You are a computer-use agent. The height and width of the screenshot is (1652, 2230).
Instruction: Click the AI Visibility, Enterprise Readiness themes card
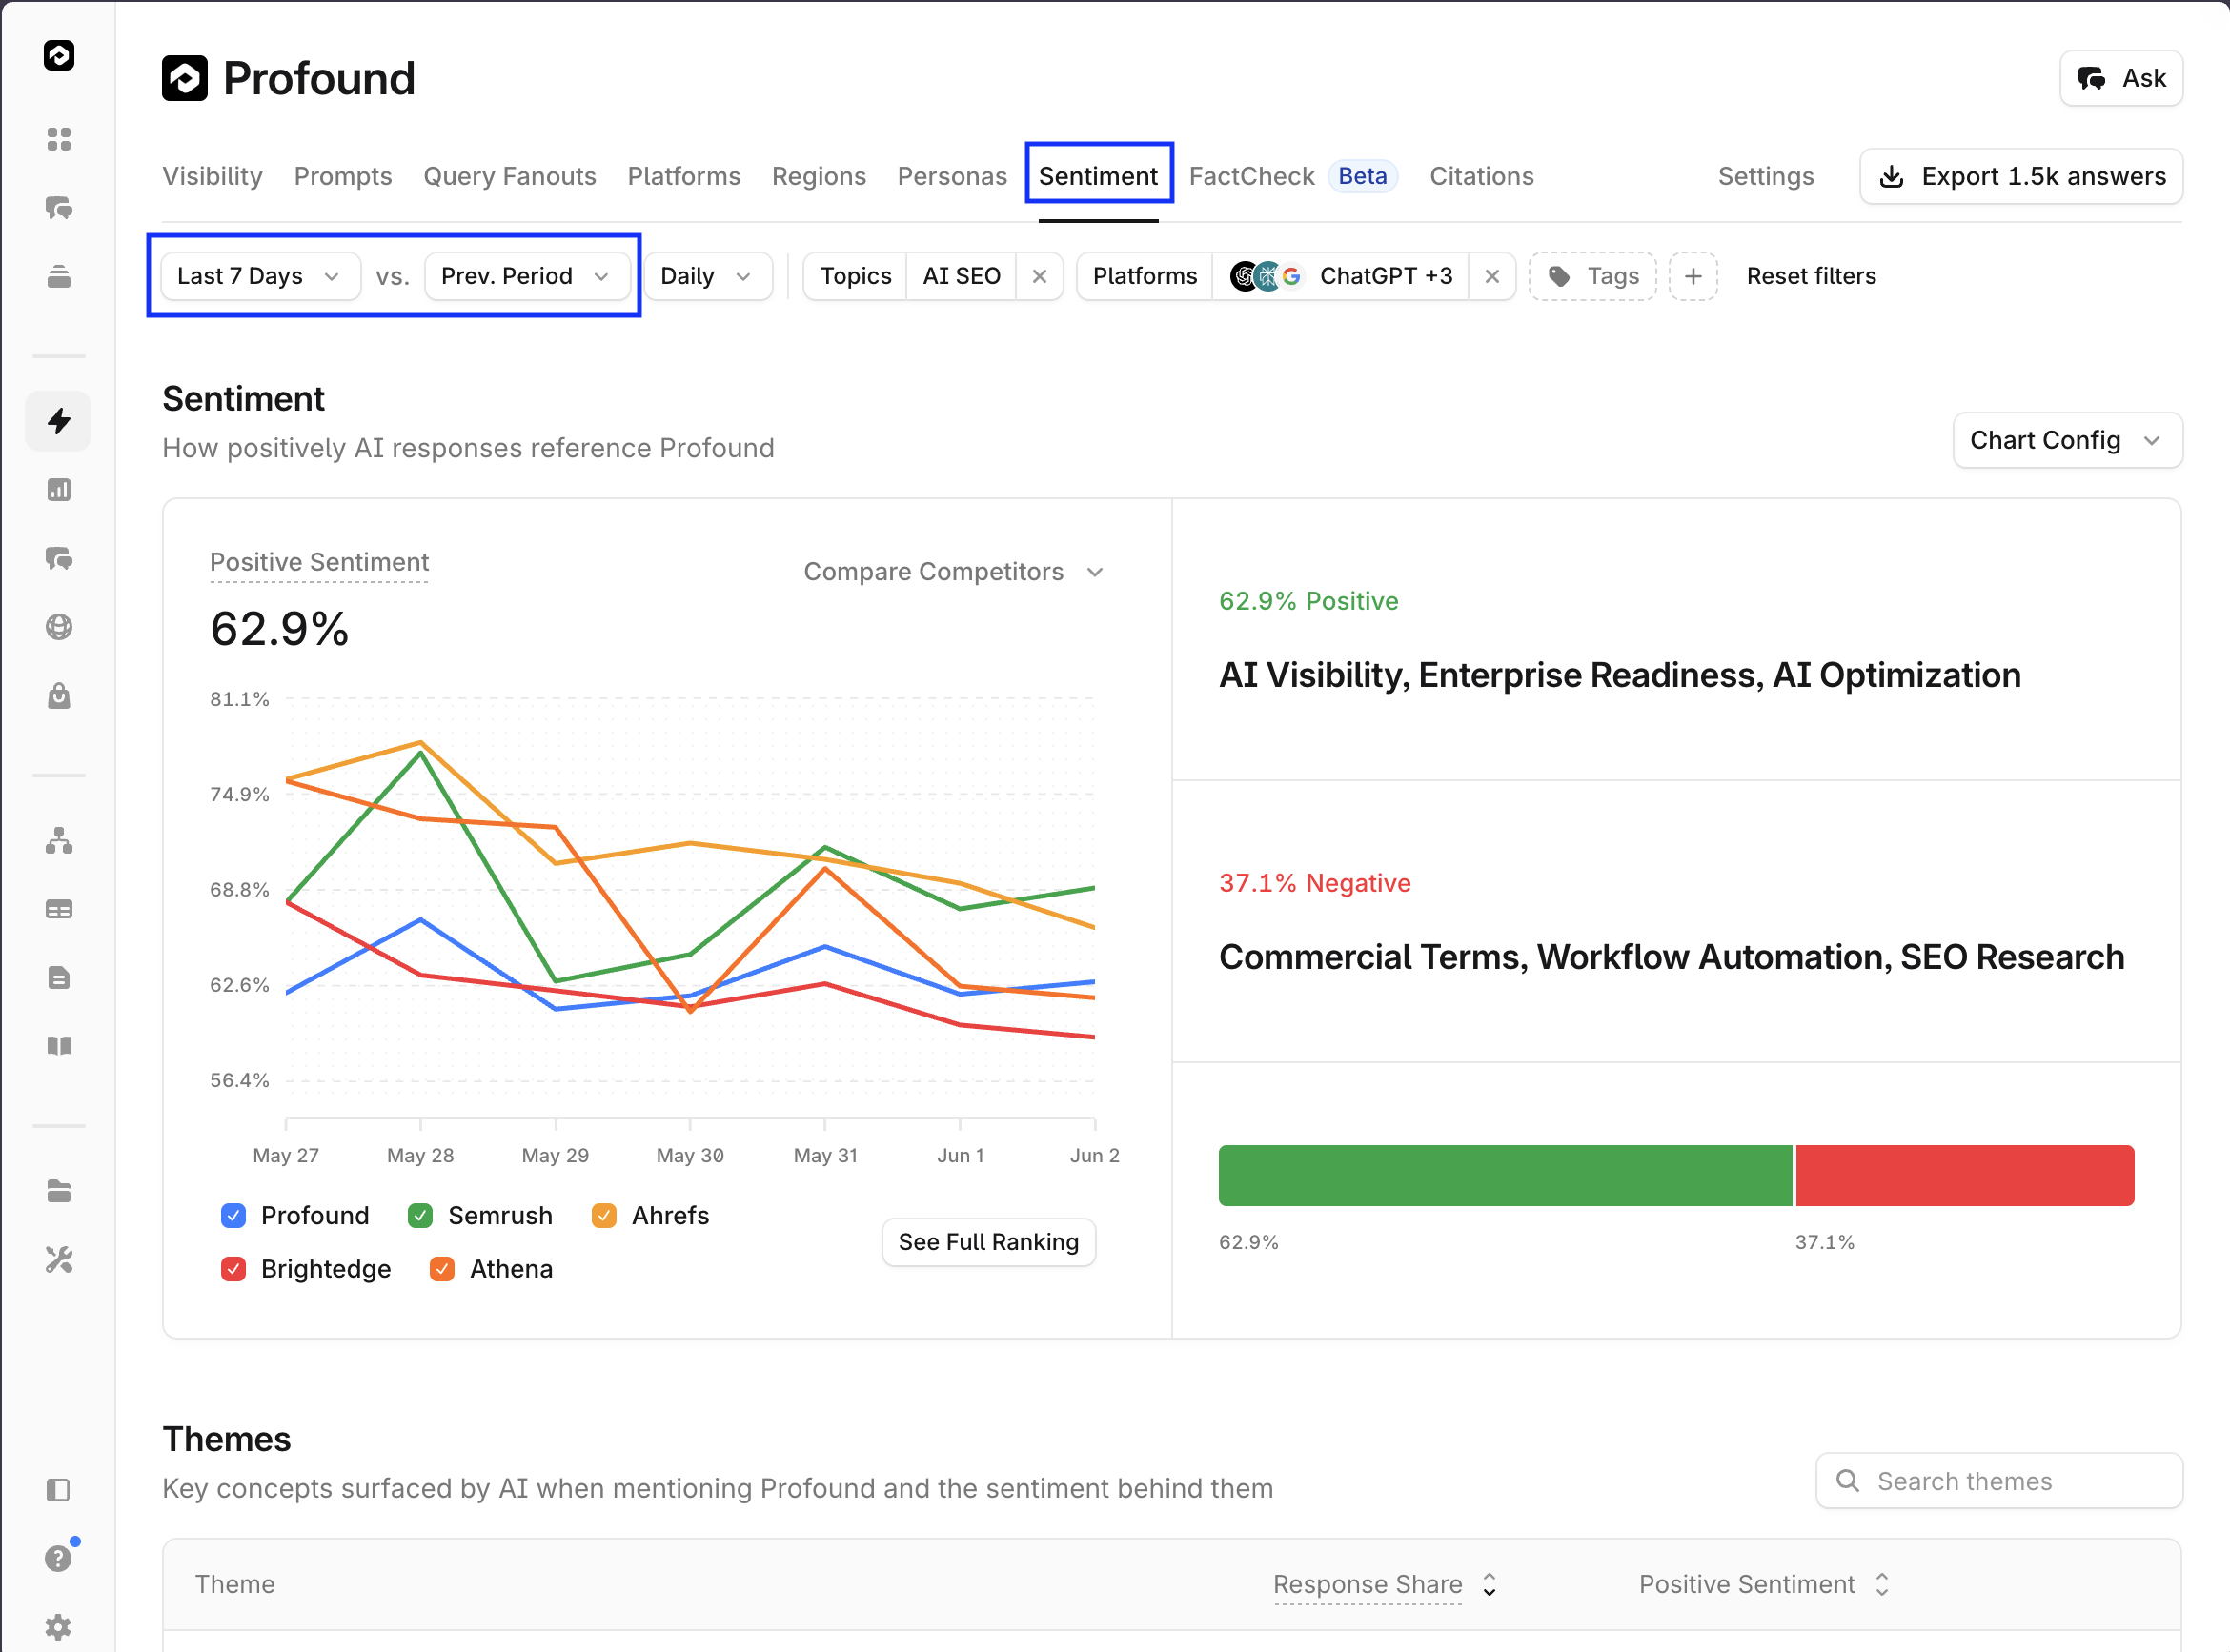1676,640
